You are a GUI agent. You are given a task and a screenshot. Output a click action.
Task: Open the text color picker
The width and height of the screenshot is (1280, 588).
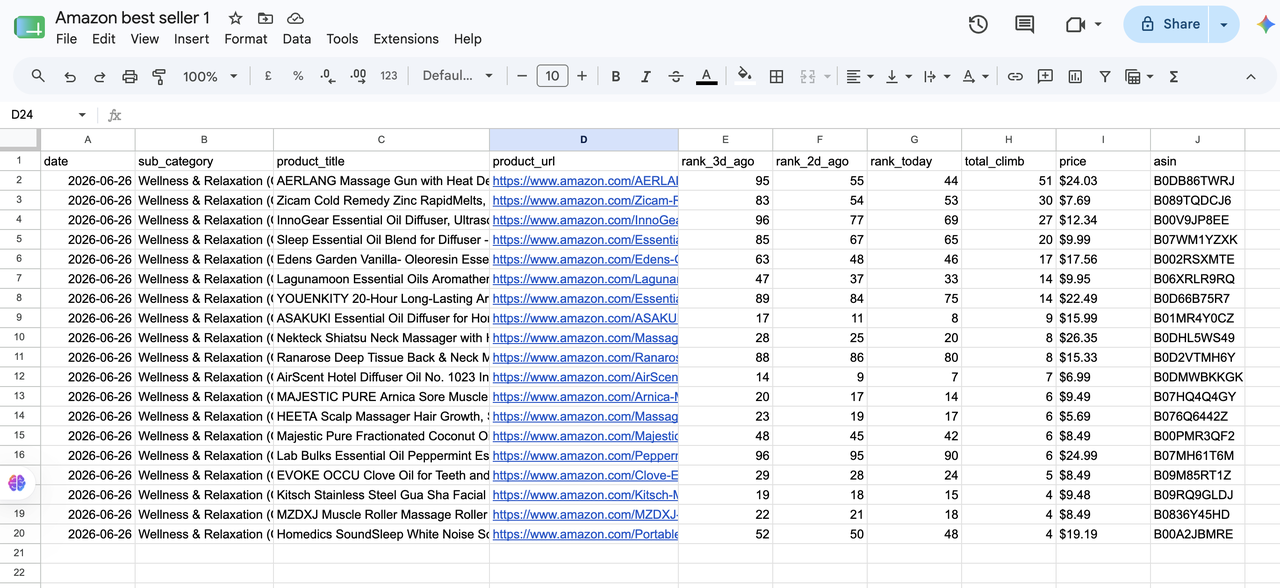coord(706,76)
